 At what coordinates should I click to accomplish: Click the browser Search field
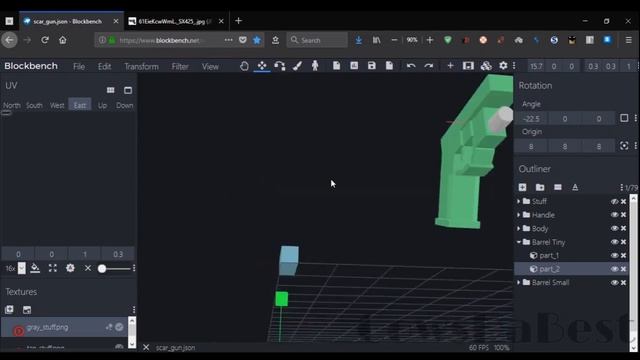317,40
